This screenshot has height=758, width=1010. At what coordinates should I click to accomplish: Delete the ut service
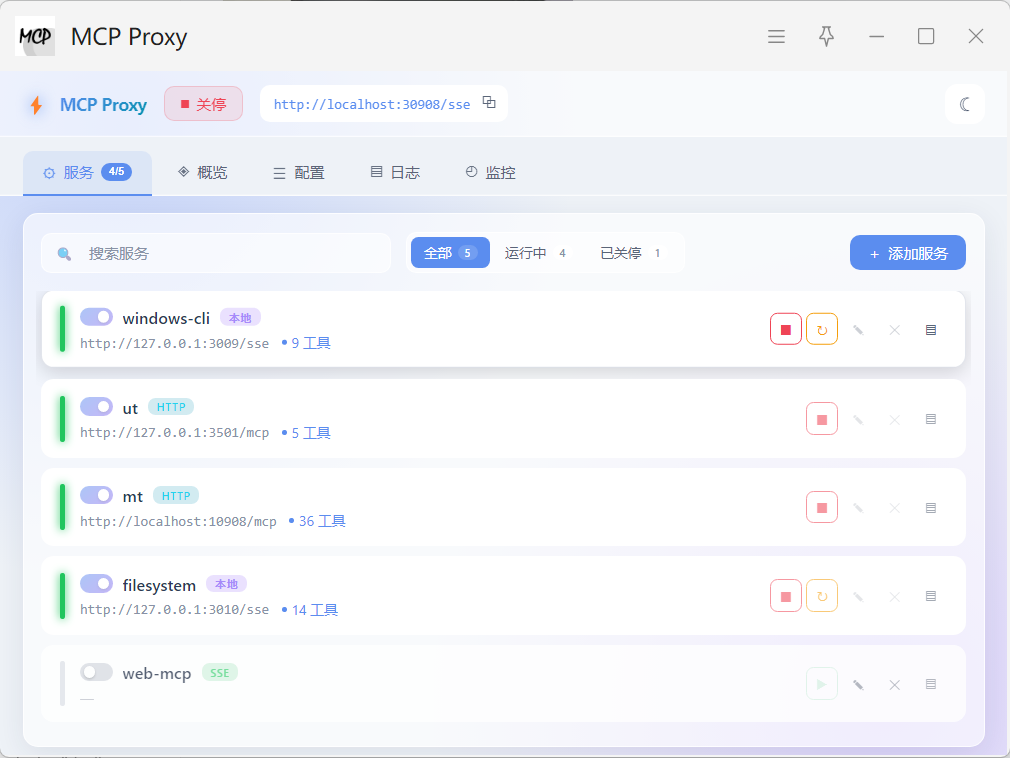894,419
